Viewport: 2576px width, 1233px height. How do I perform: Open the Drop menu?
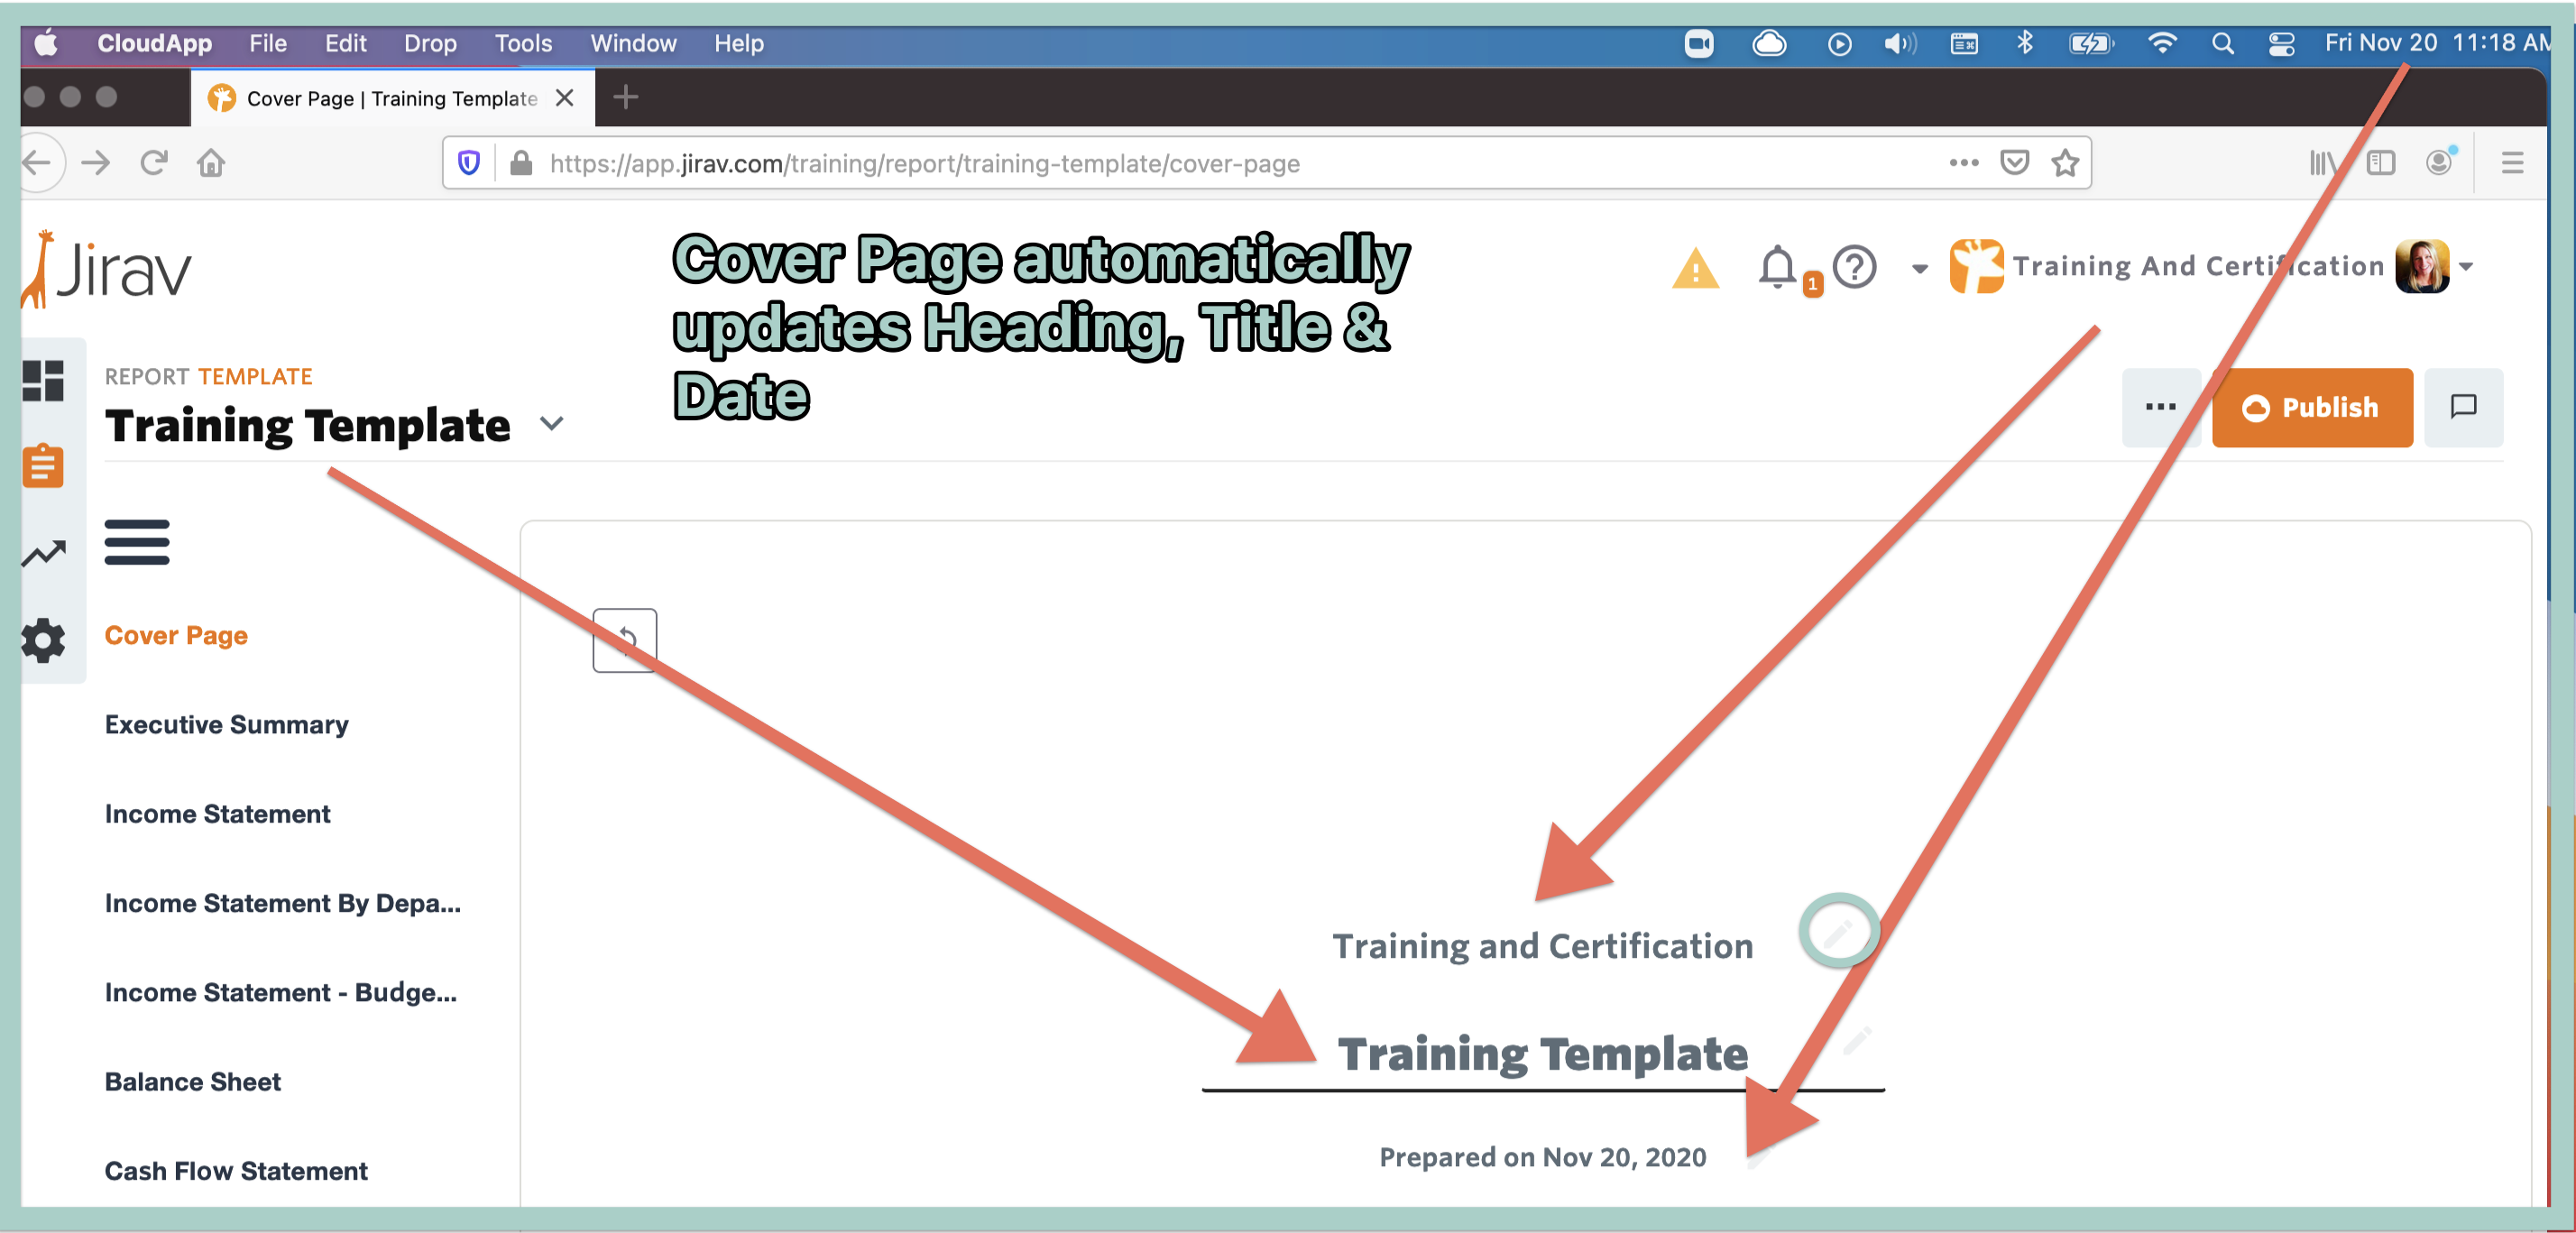tap(430, 43)
